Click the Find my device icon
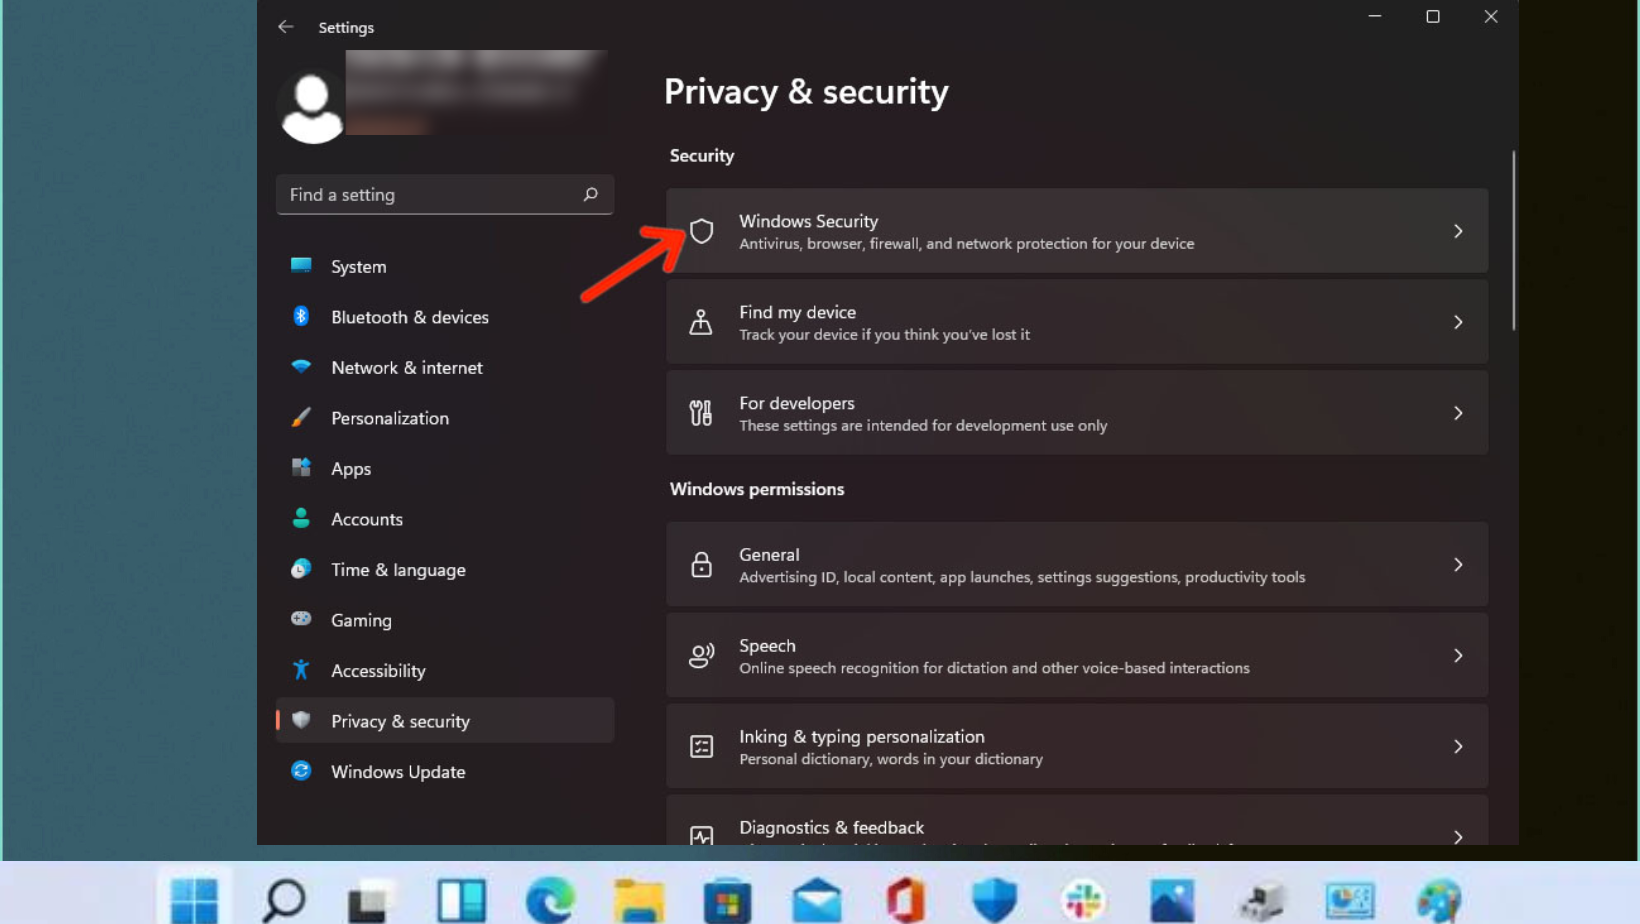The image size is (1640, 924). (701, 321)
